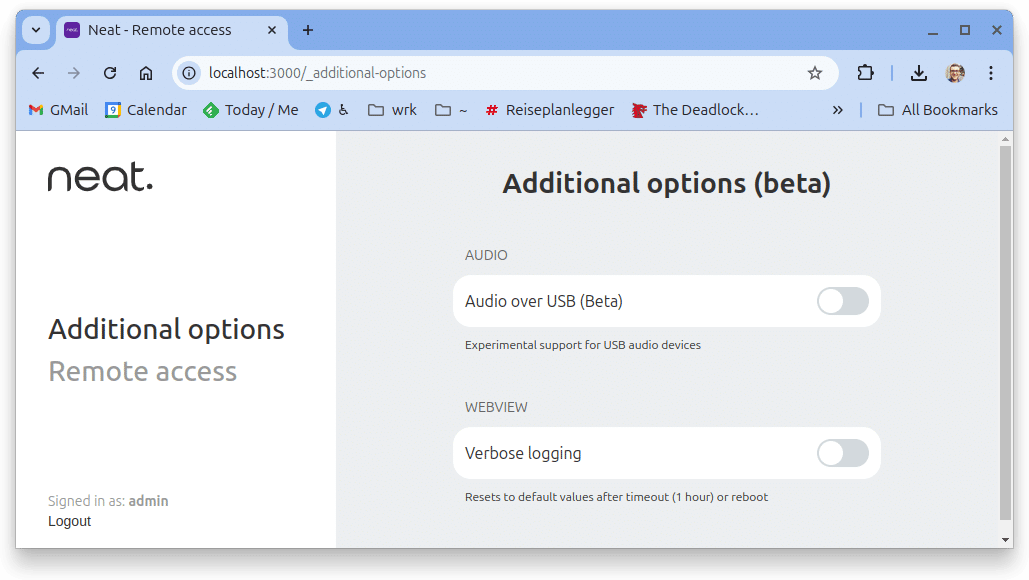
Task: Open the accessibility wheelchair bookmark
Action: click(343, 110)
